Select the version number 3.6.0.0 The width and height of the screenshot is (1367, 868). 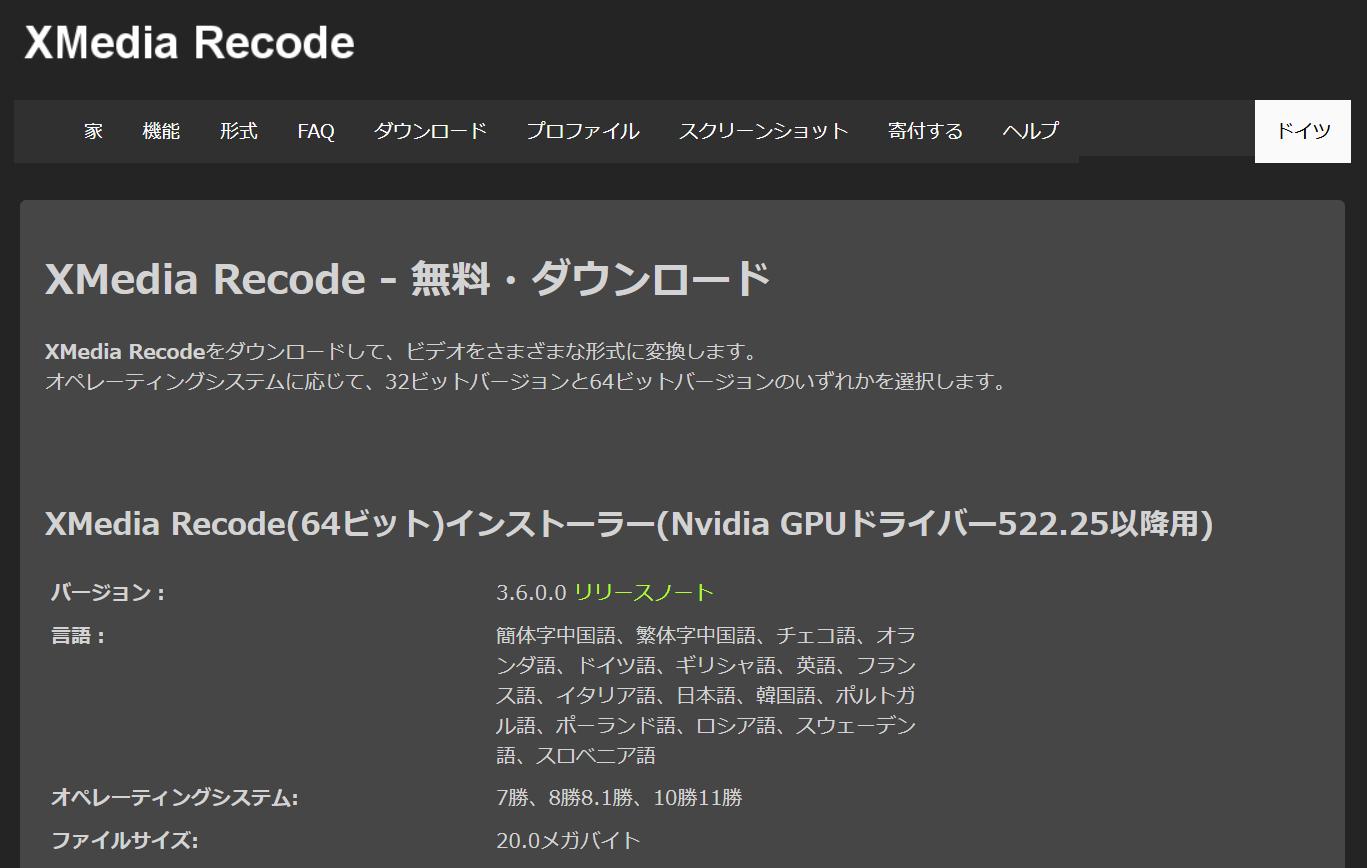click(531, 593)
